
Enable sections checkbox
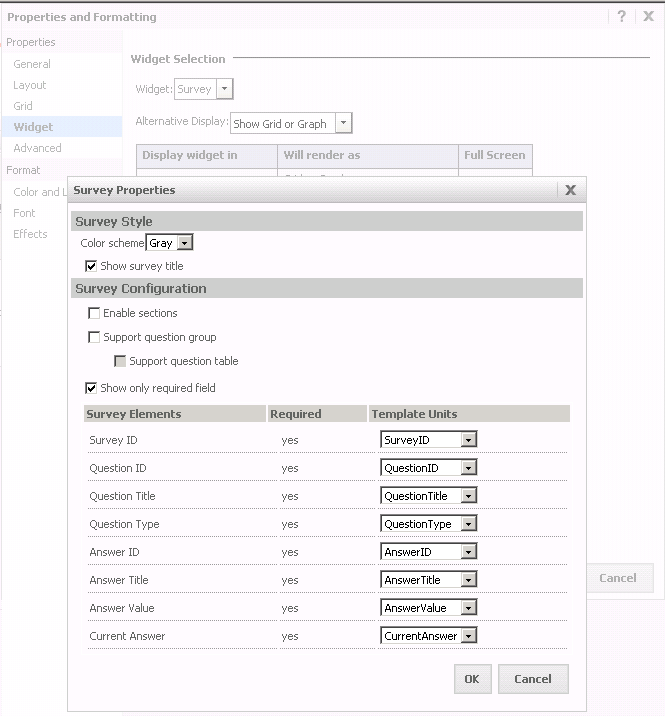(94, 313)
